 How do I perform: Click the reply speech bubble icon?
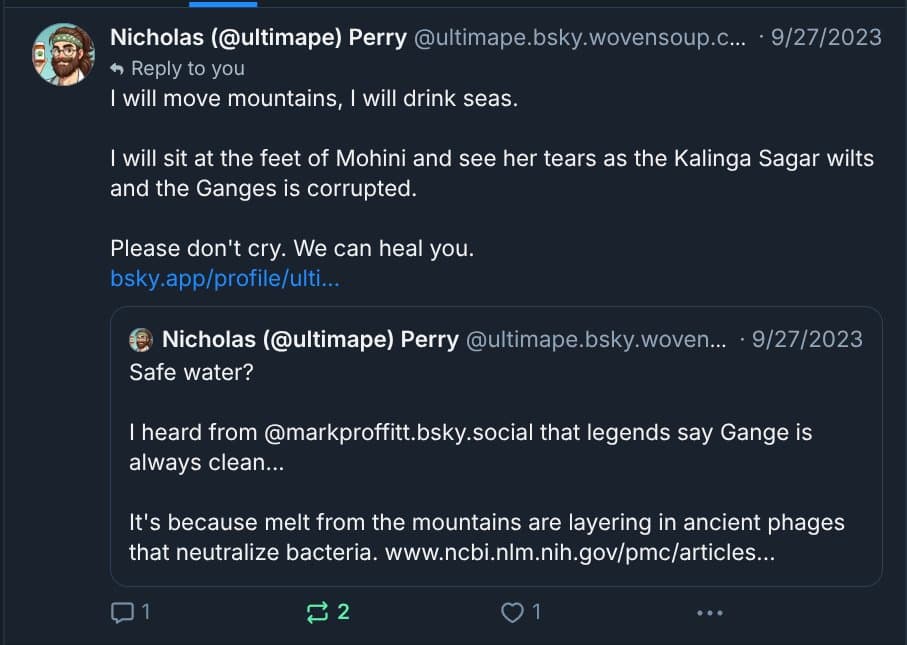coord(121,612)
